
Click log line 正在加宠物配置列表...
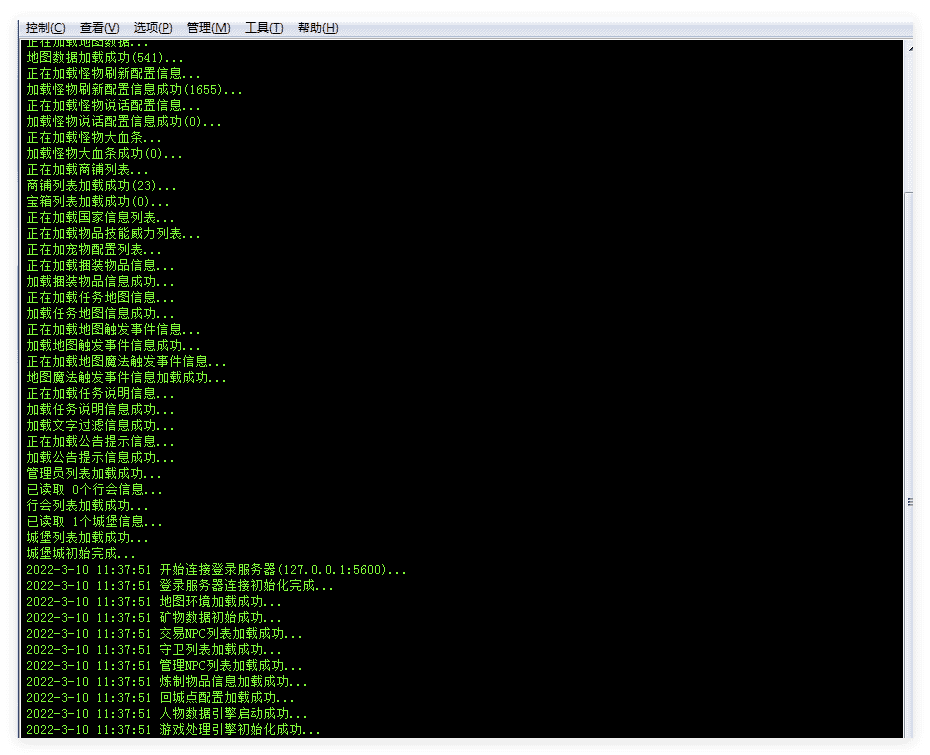pyautogui.click(x=94, y=250)
